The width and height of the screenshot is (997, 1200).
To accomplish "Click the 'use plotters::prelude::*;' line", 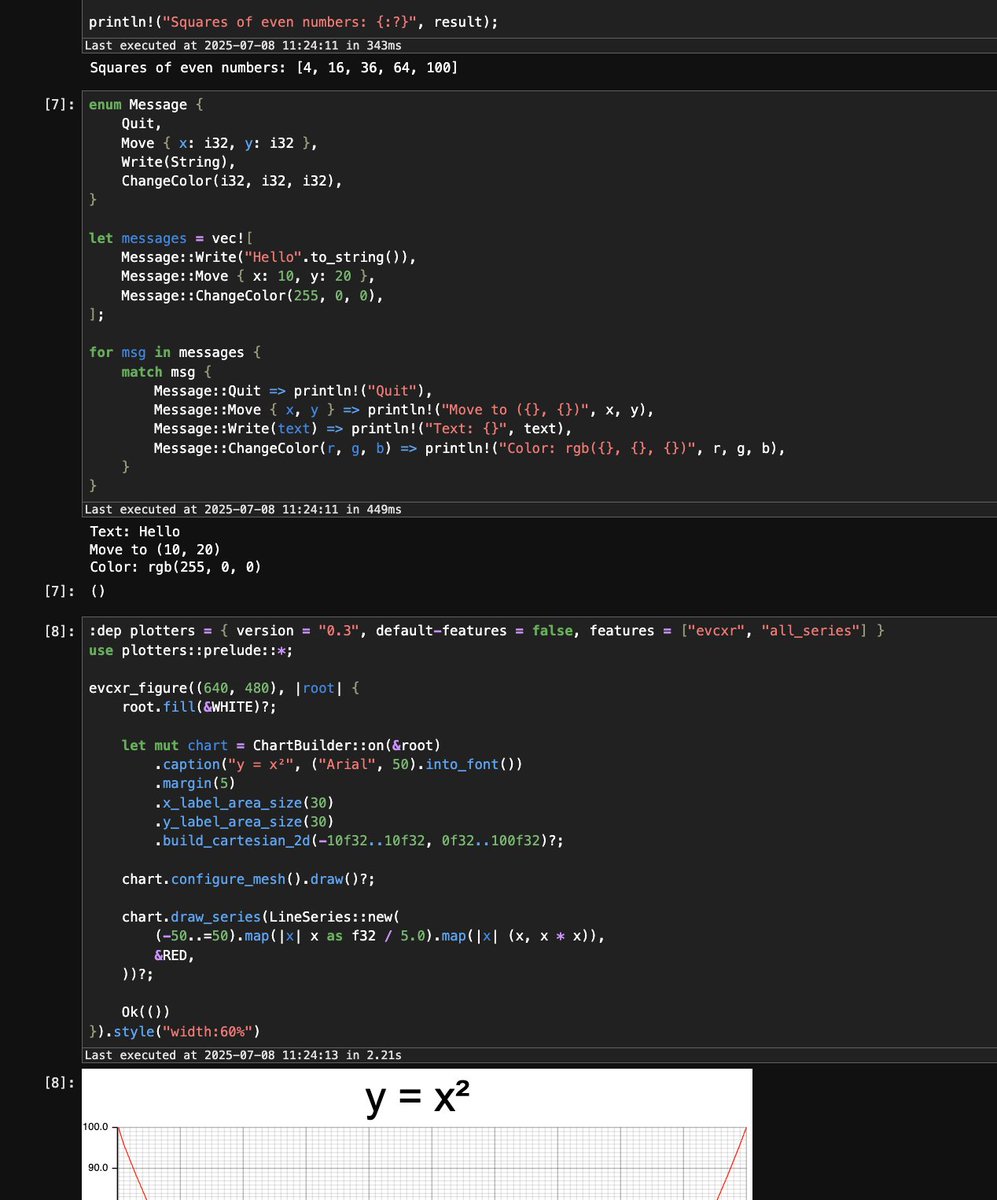I will pyautogui.click(x=191, y=650).
